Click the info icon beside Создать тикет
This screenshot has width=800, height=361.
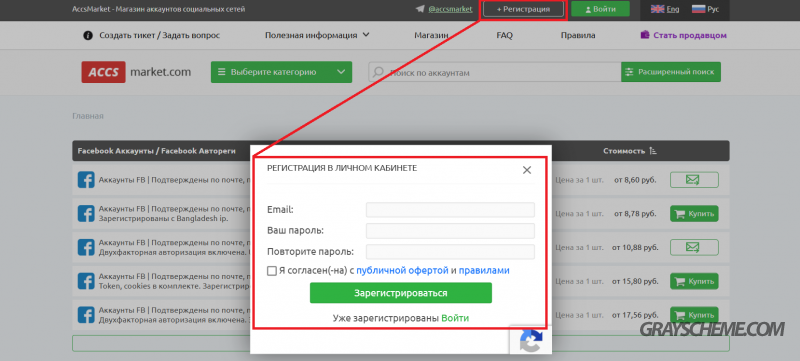[x=88, y=35]
